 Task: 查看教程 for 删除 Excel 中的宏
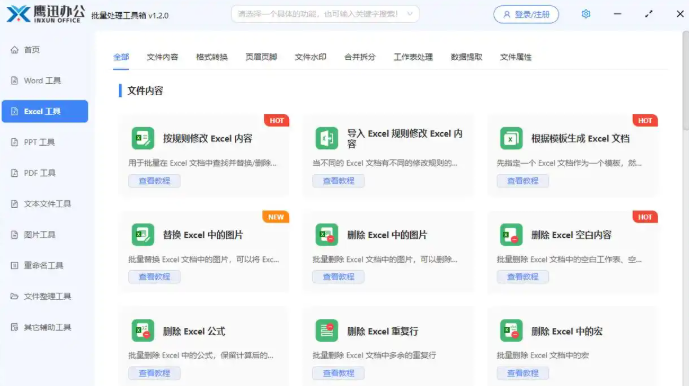click(x=522, y=373)
